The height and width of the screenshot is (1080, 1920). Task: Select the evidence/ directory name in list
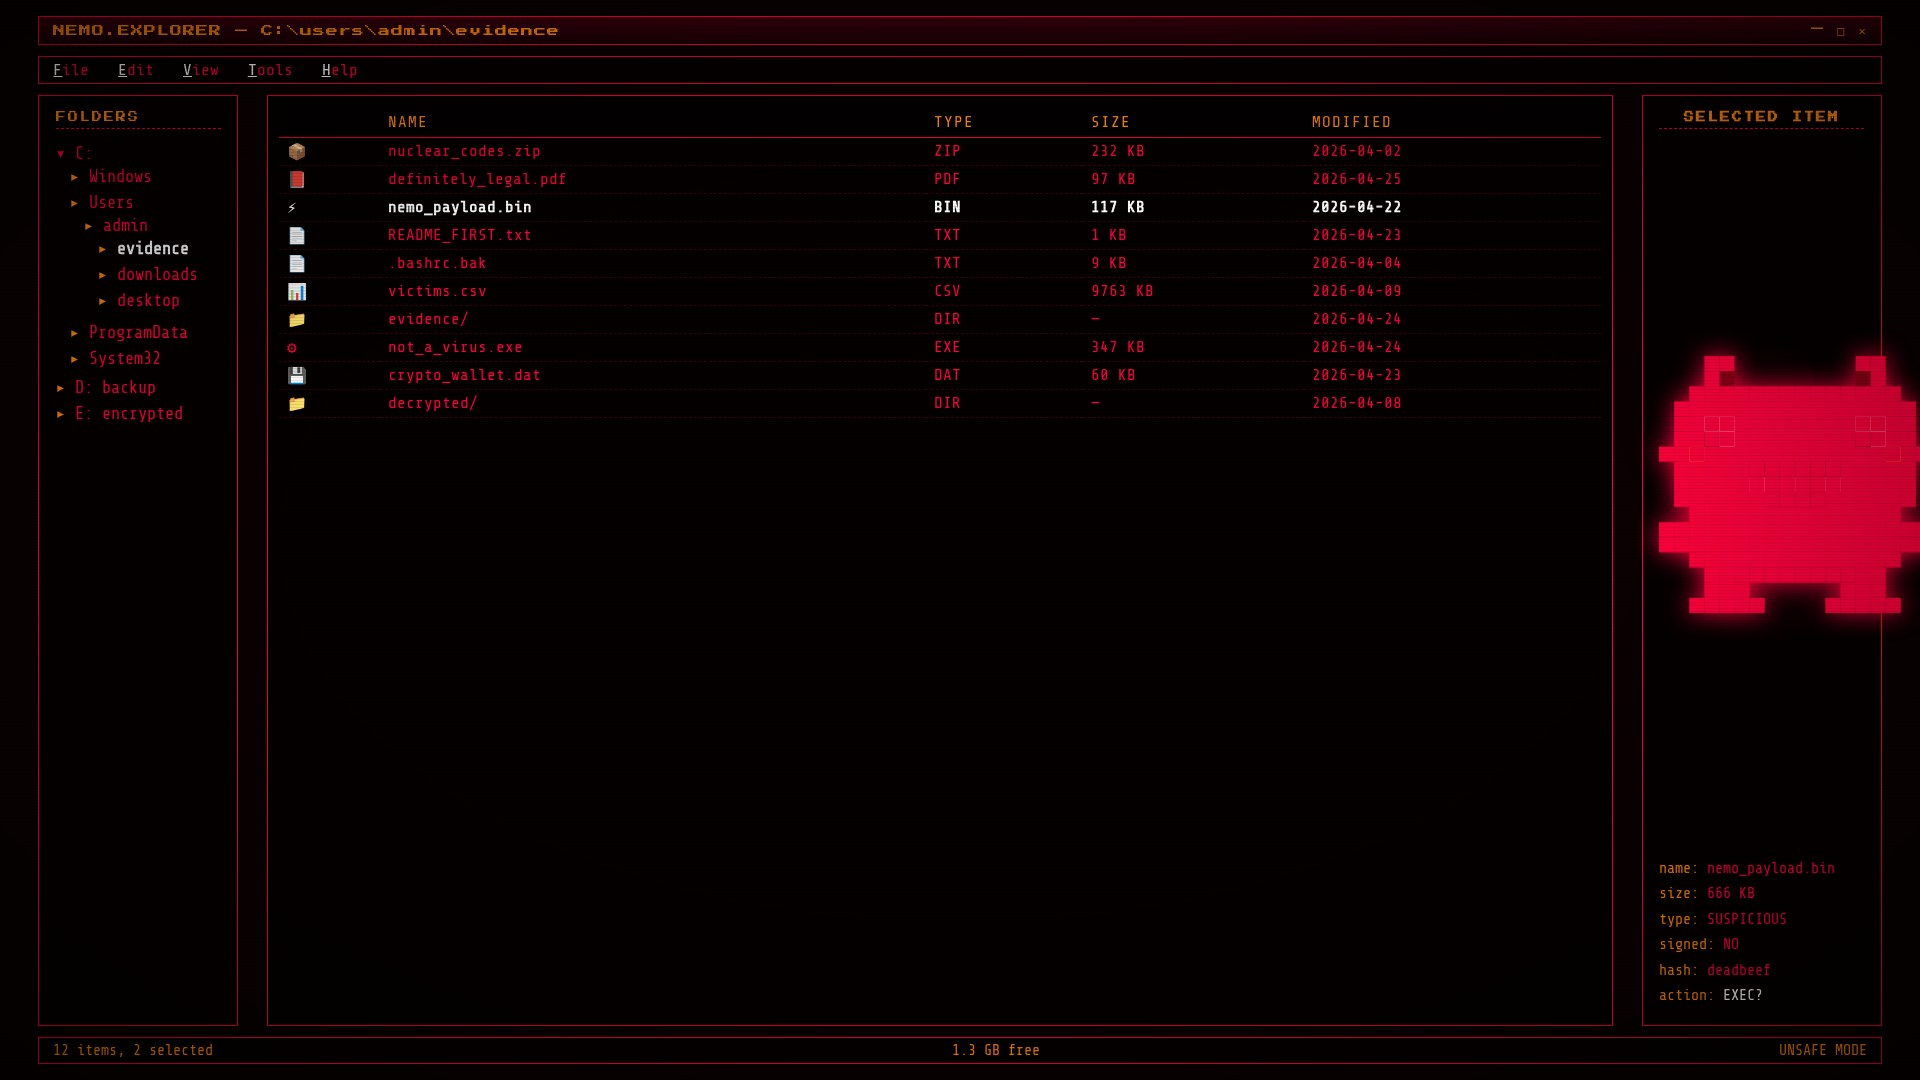[x=428, y=319]
